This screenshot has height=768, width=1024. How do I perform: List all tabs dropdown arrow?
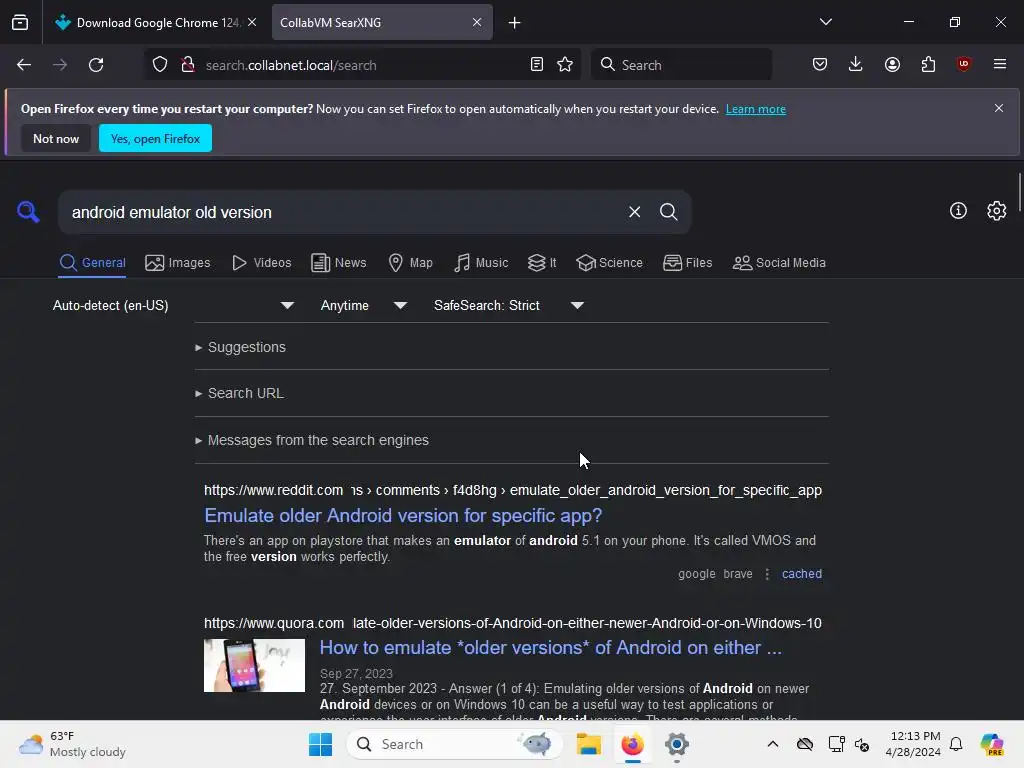pyautogui.click(x=825, y=22)
